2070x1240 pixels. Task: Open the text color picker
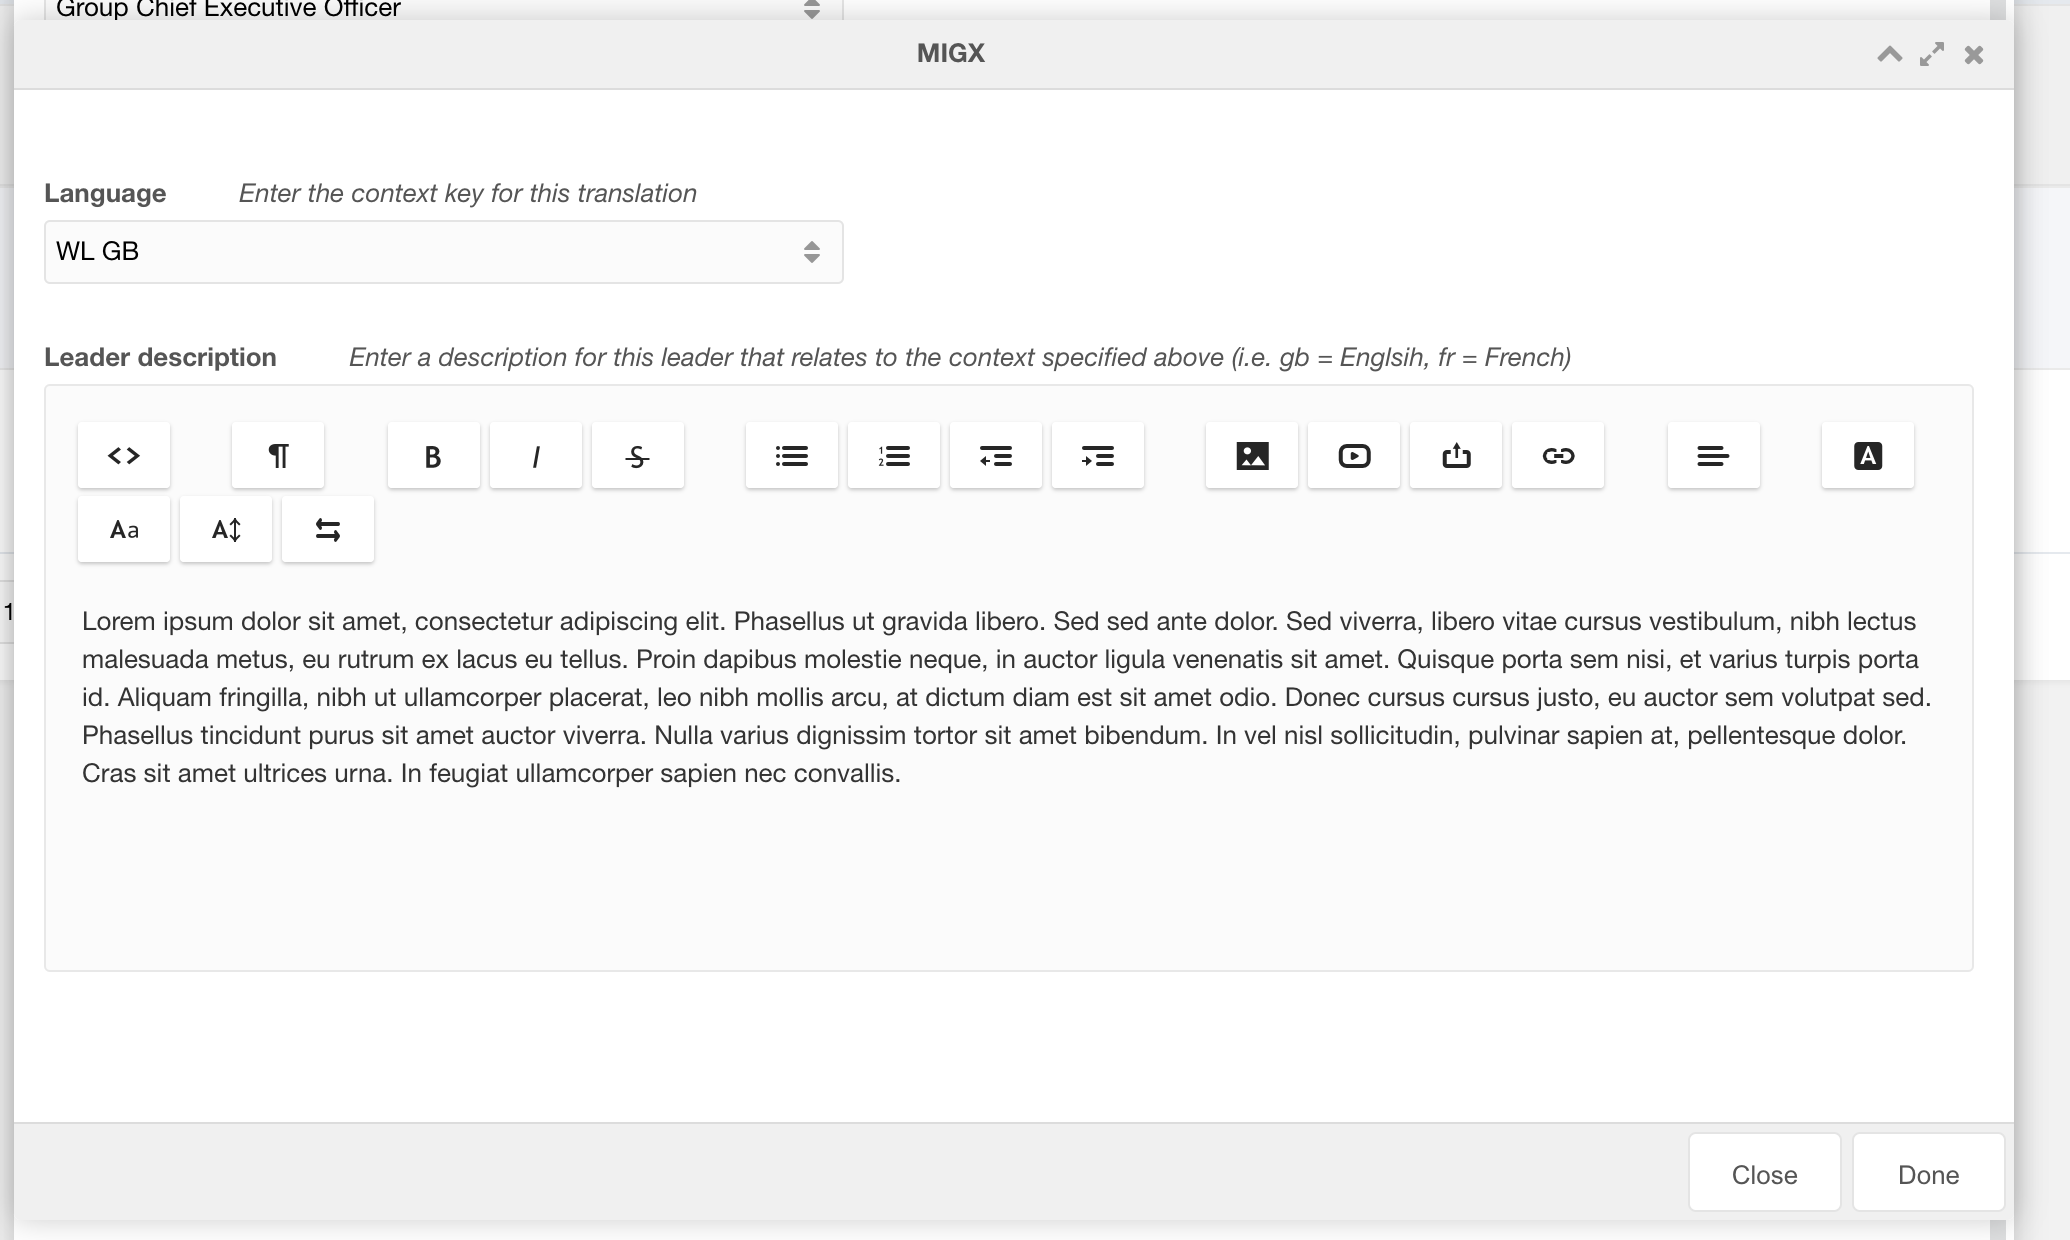[x=1868, y=456]
